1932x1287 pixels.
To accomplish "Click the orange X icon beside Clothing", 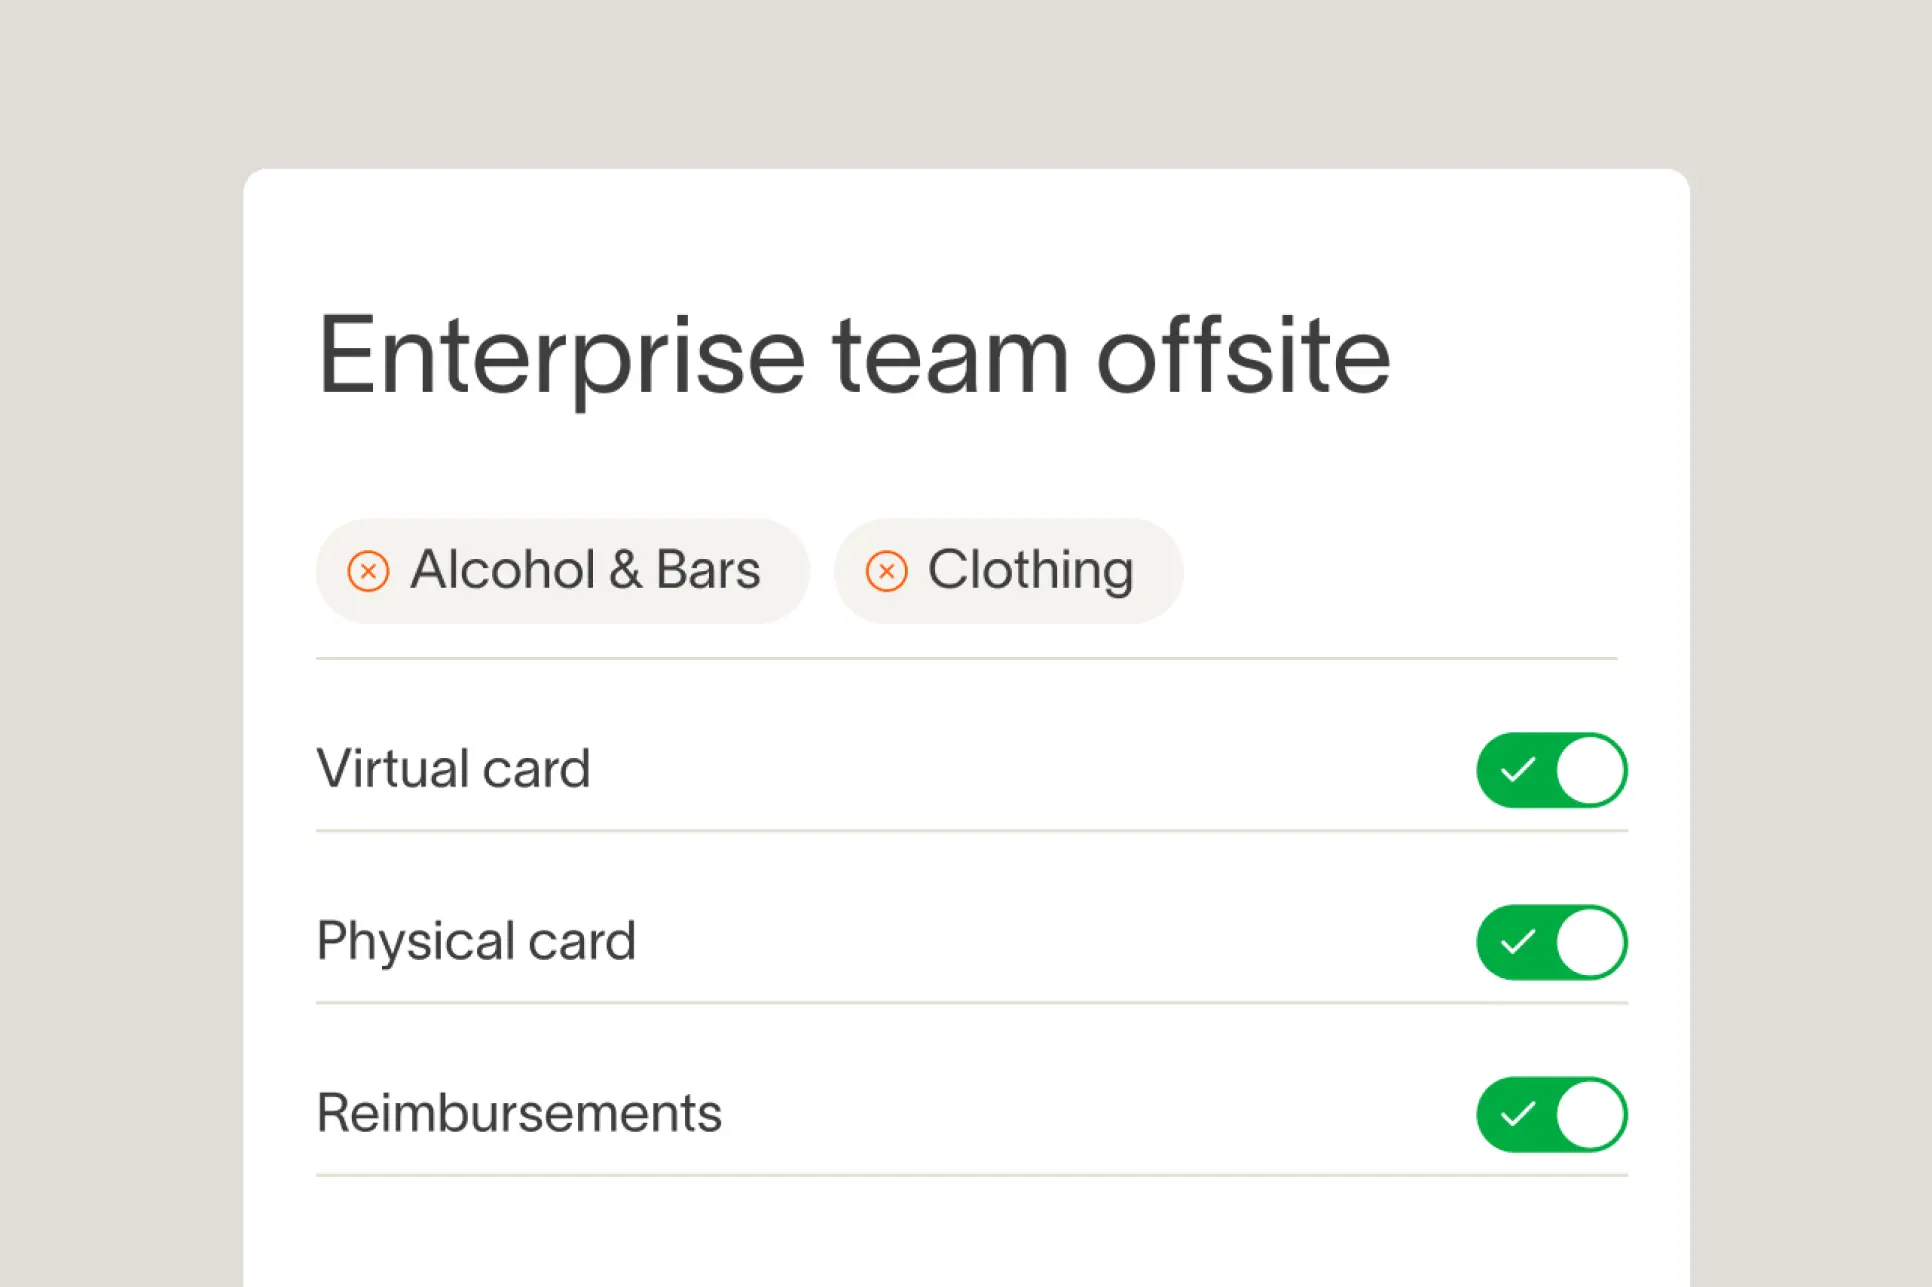I will coord(886,572).
